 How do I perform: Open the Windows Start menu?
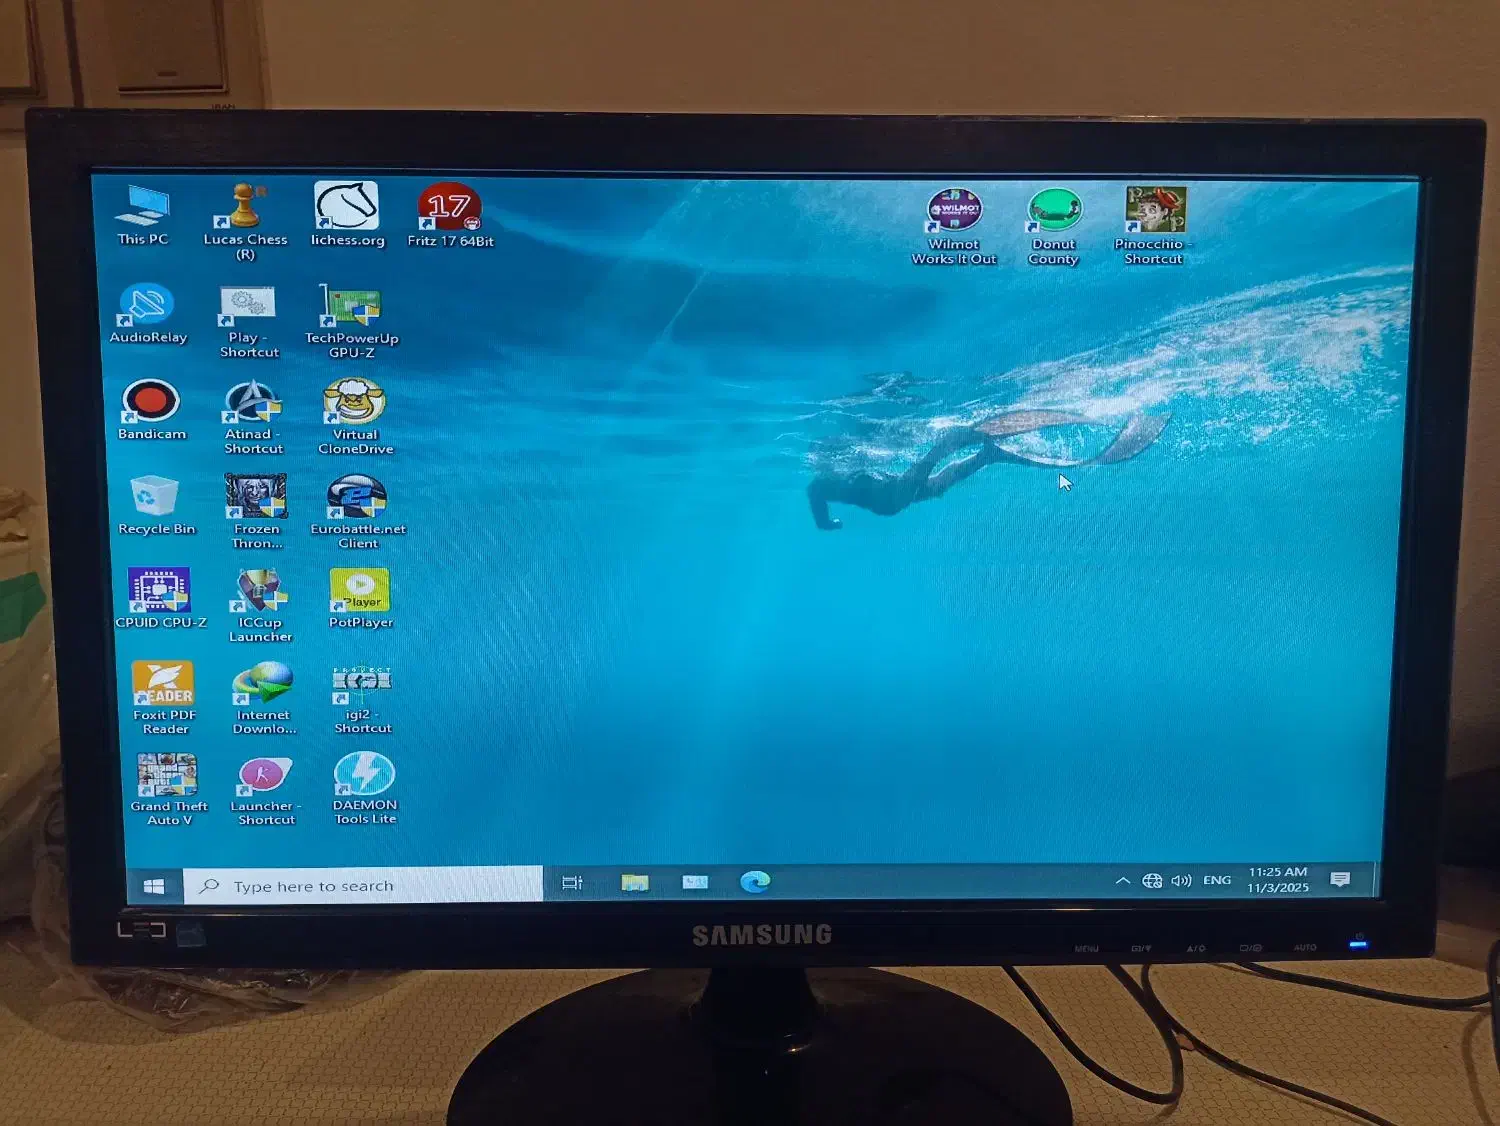pos(154,886)
